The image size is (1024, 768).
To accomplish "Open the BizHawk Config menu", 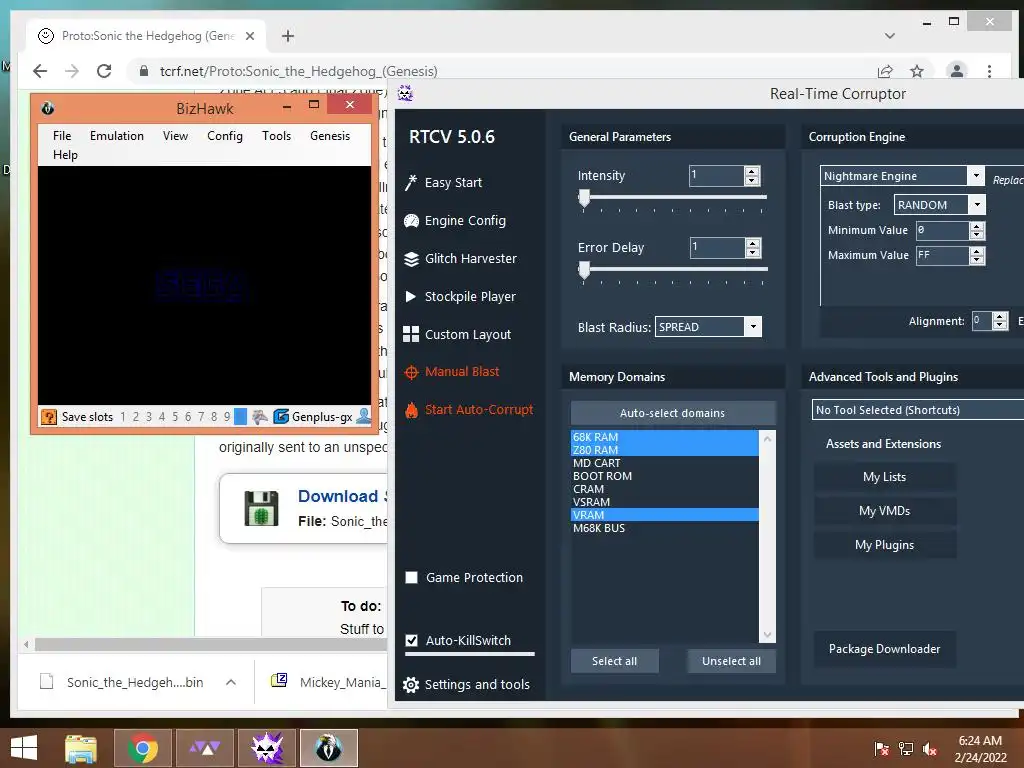I will [x=225, y=136].
